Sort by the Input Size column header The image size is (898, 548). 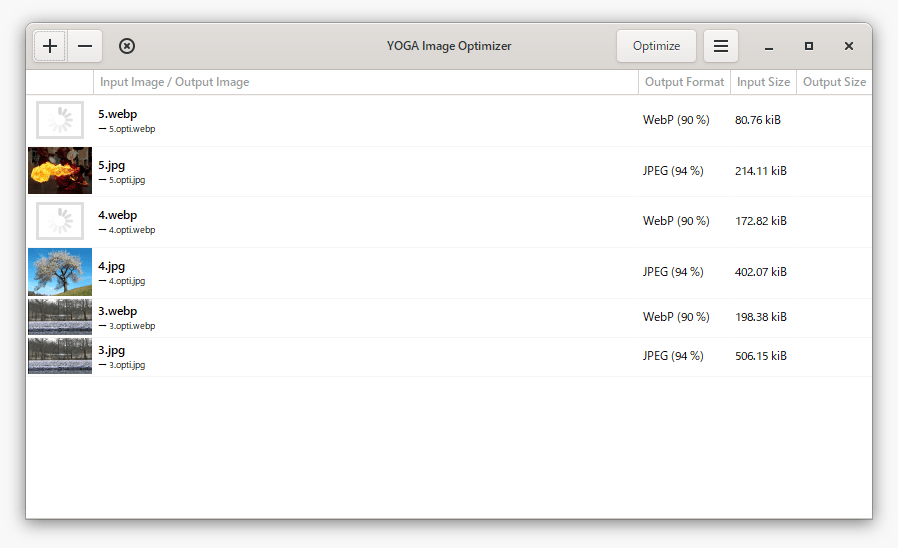click(763, 82)
